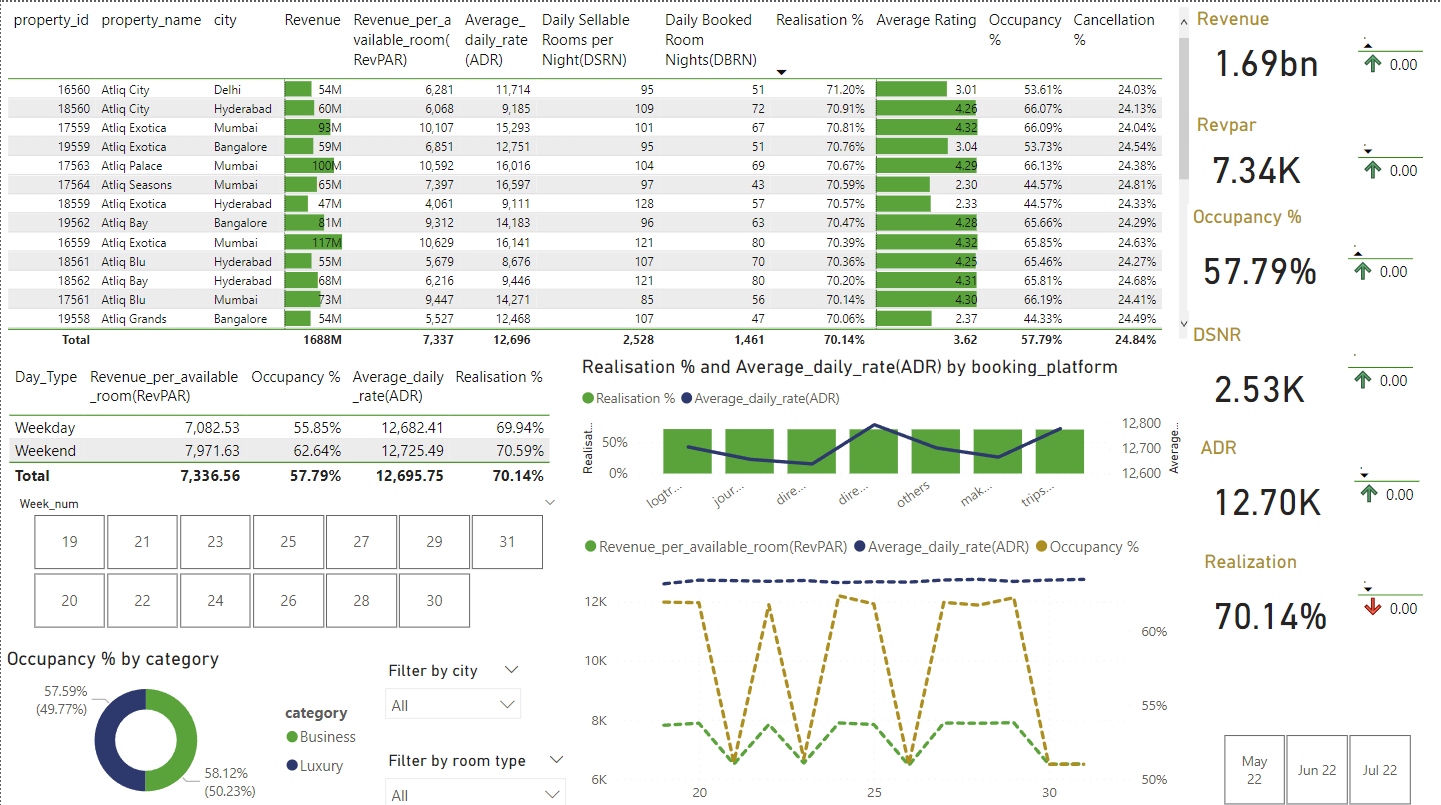
Task: Toggle week 24 in the Week_num slicer
Action: pos(215,600)
